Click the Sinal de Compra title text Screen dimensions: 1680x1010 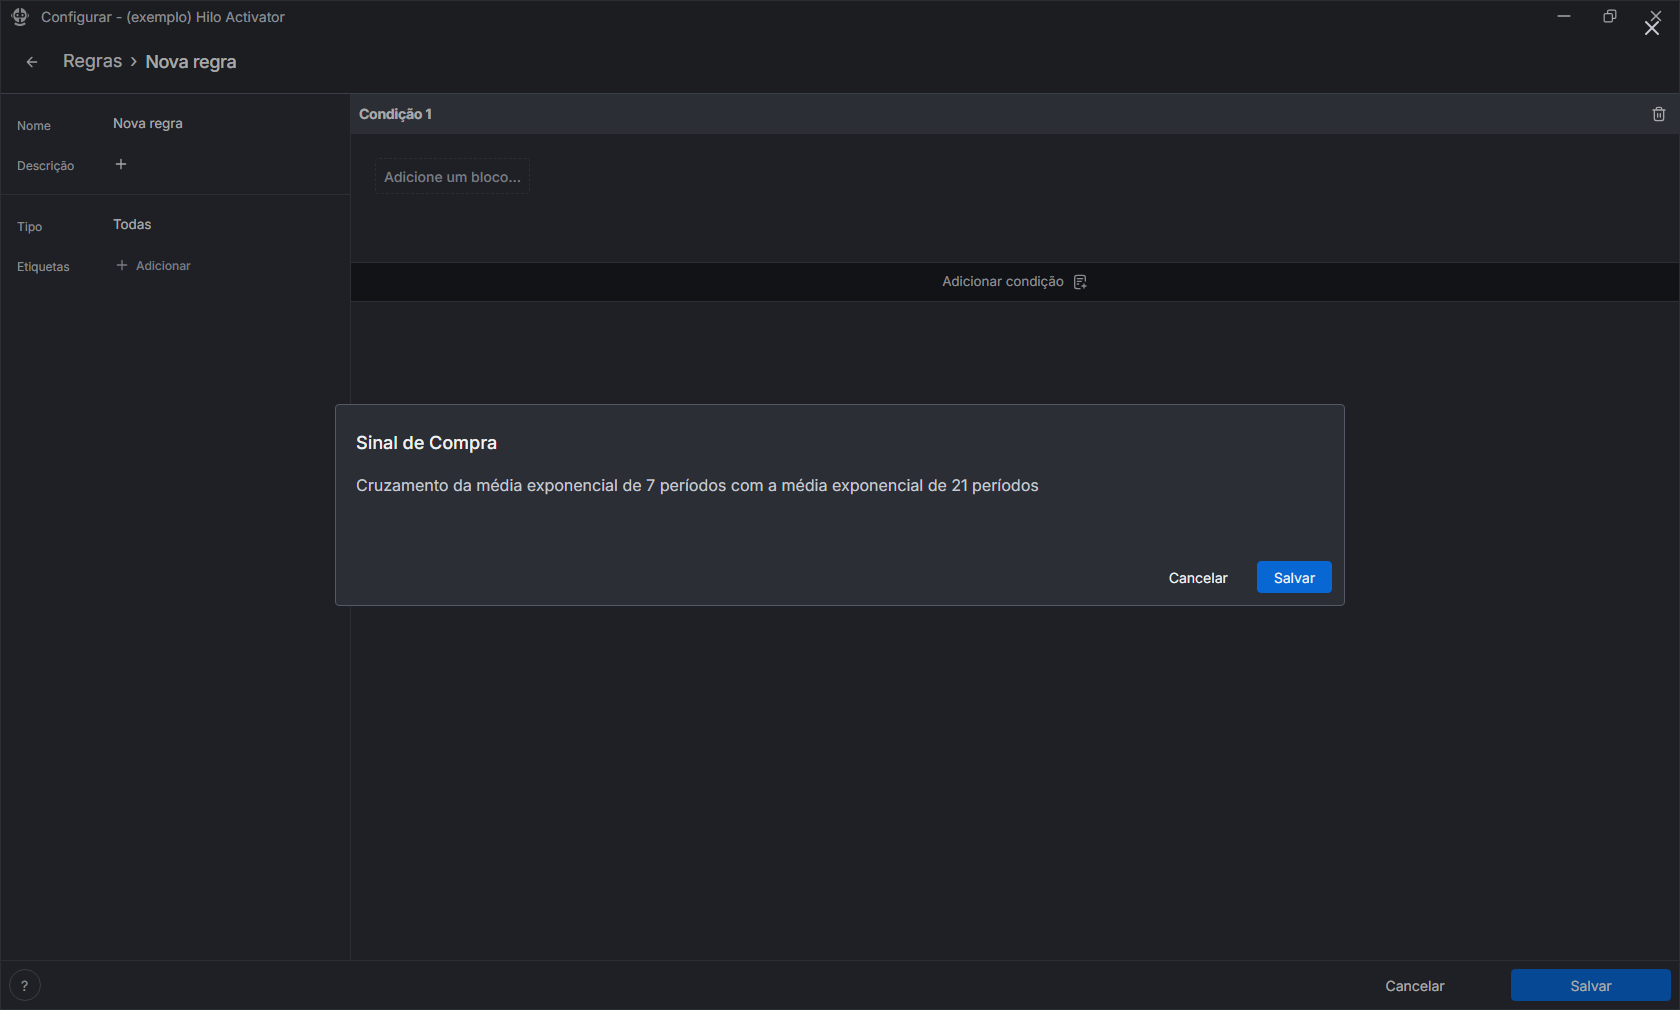coord(426,443)
